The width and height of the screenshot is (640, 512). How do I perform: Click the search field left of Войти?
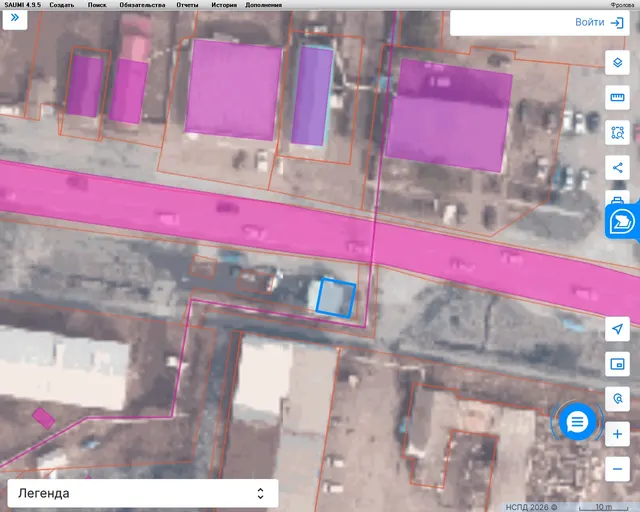tap(510, 22)
